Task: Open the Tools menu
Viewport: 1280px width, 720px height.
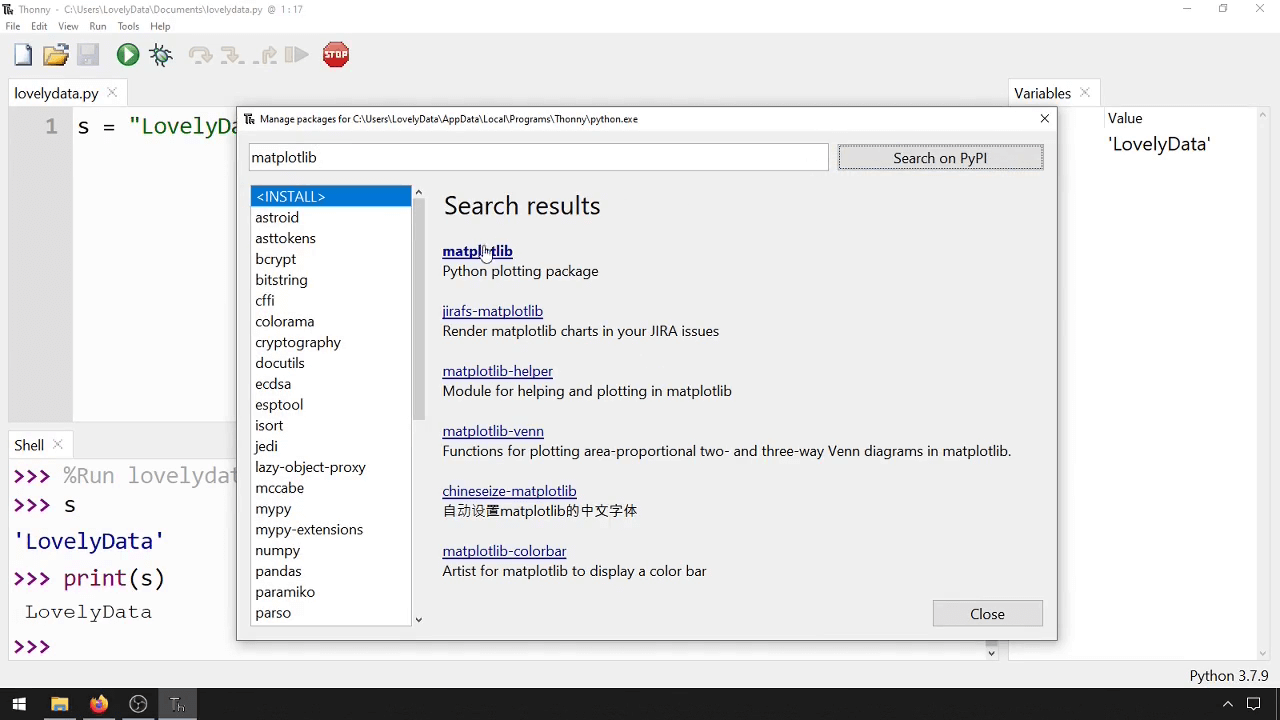Action: 127,26
